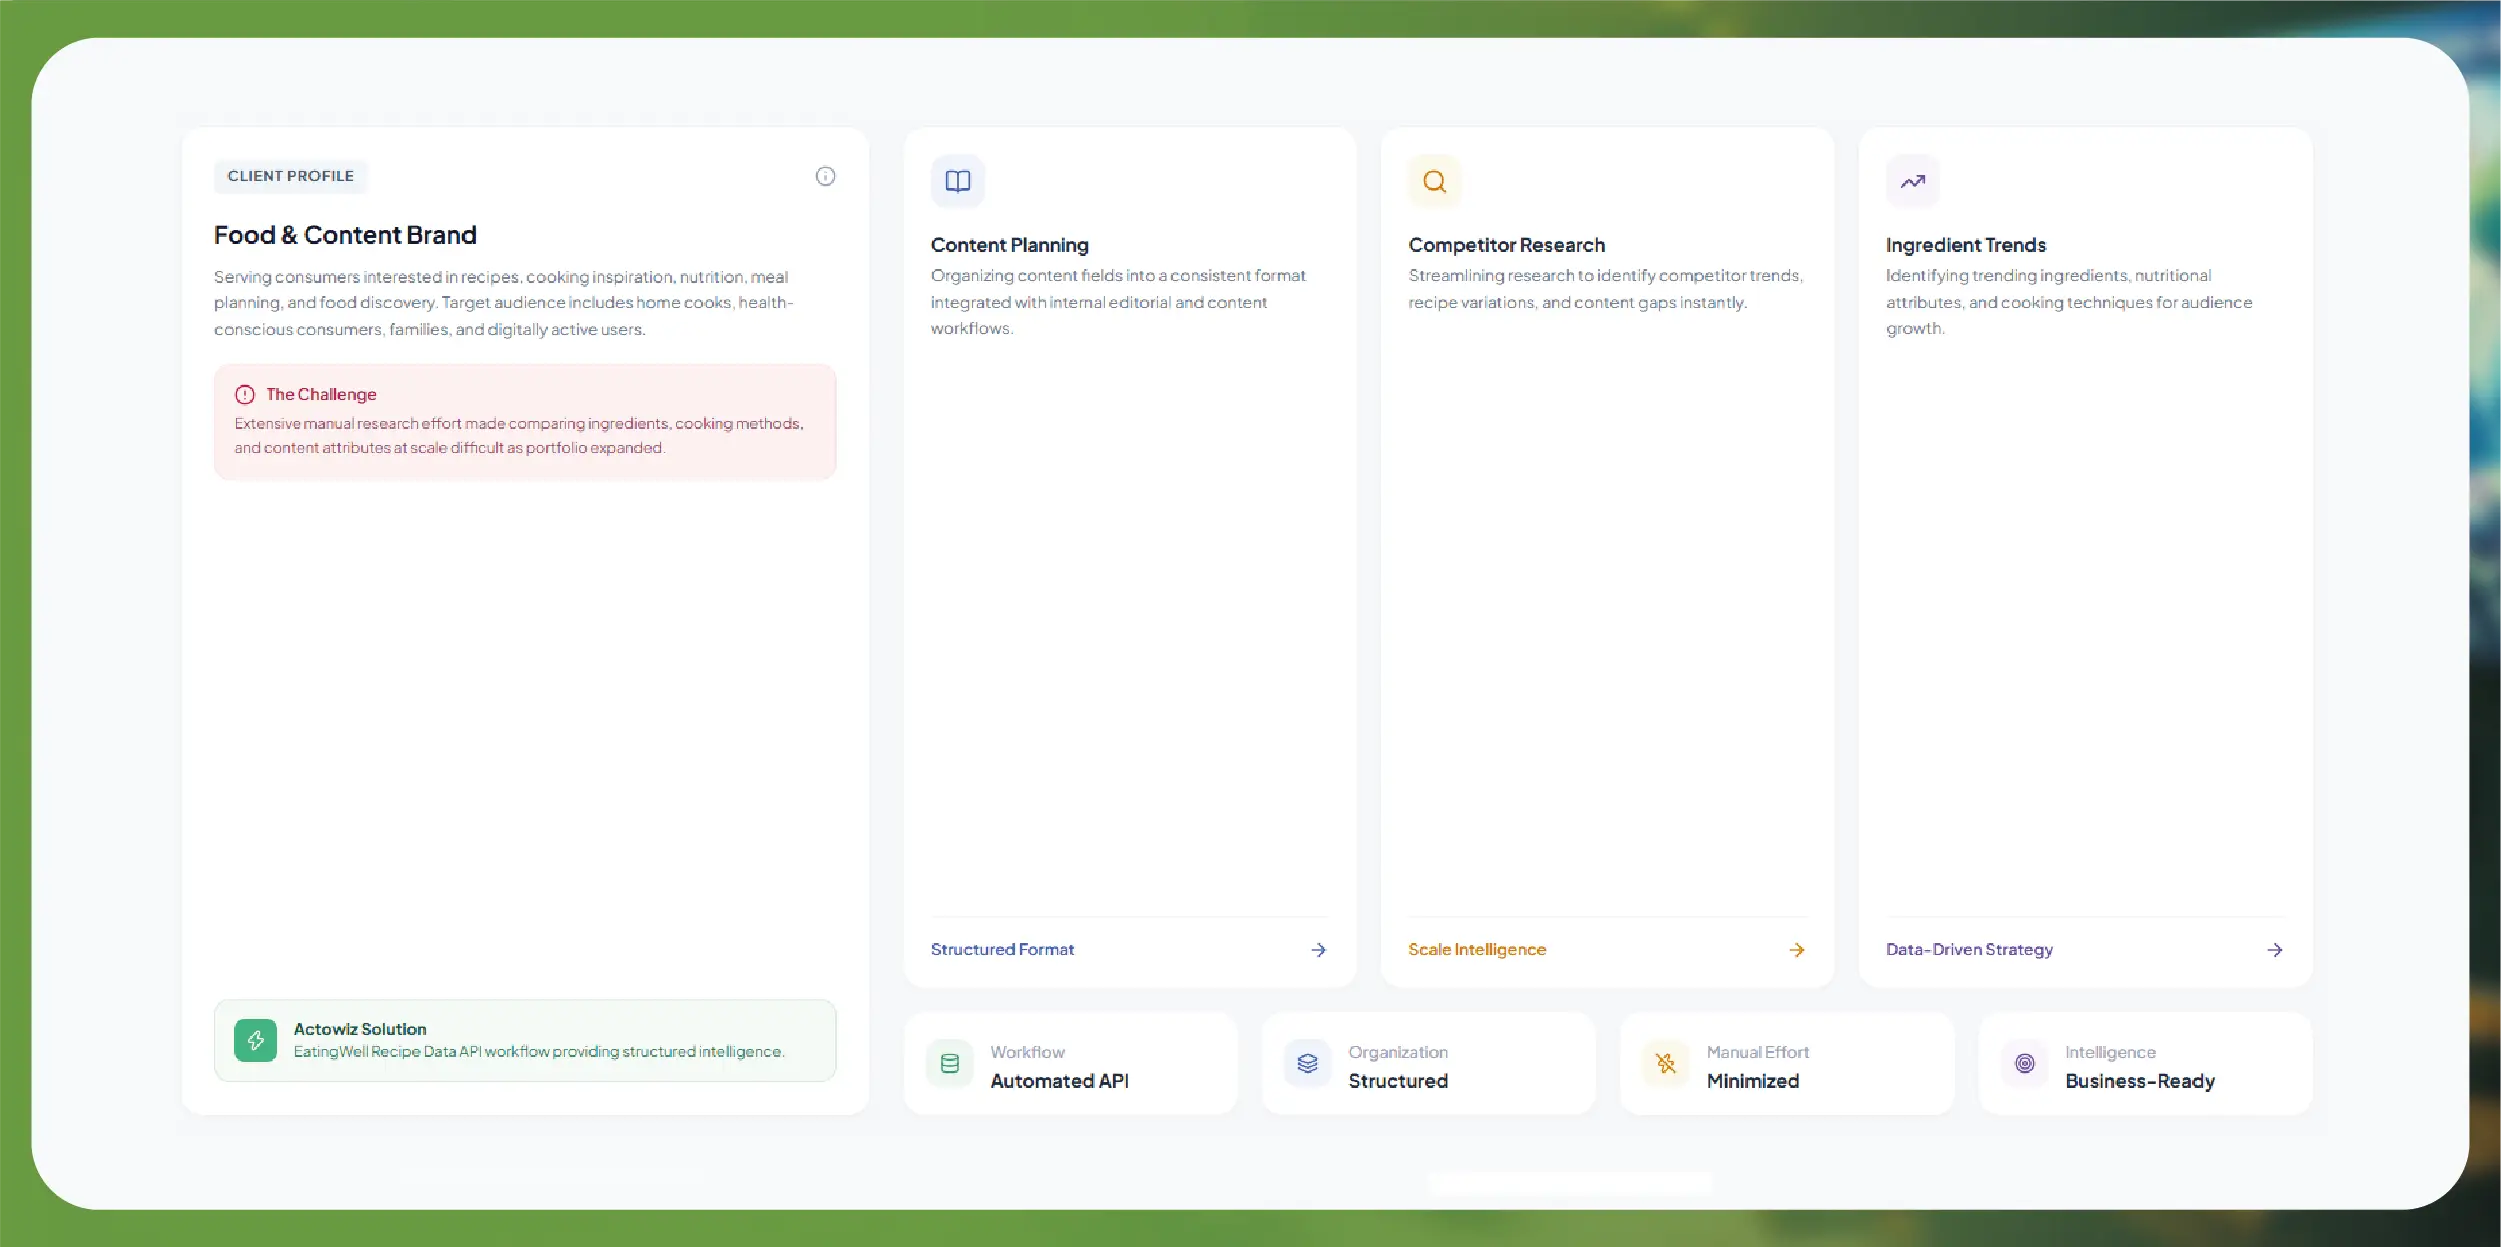Select the Content Planning heading

point(1010,245)
